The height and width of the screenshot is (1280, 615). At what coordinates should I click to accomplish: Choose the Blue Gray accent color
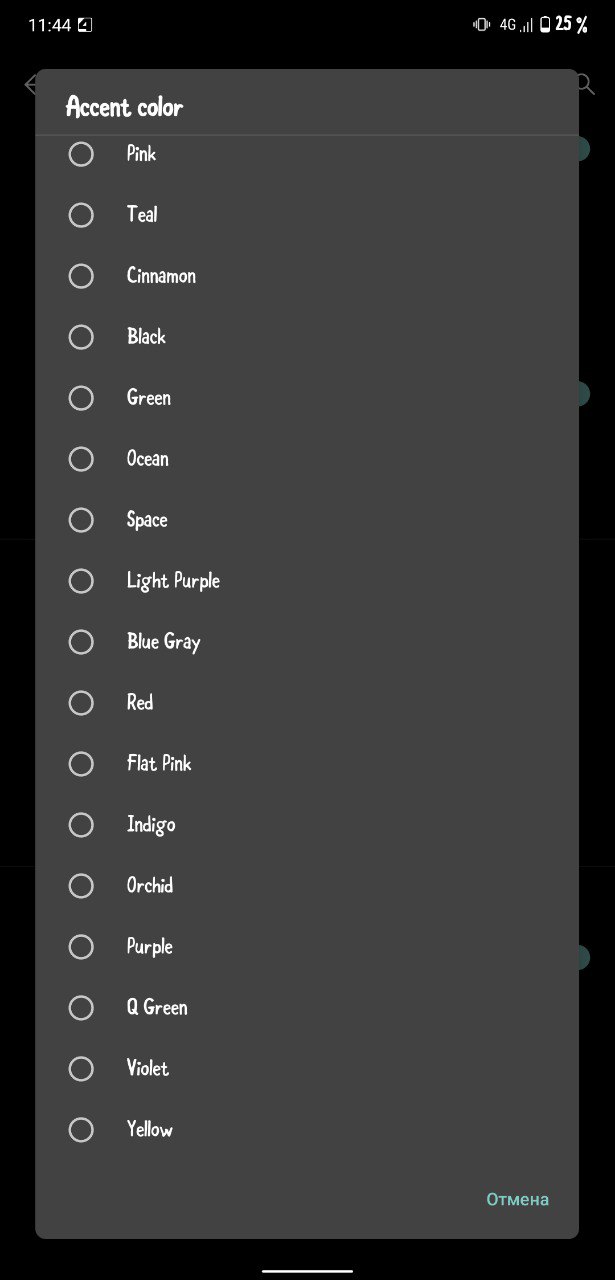307,642
